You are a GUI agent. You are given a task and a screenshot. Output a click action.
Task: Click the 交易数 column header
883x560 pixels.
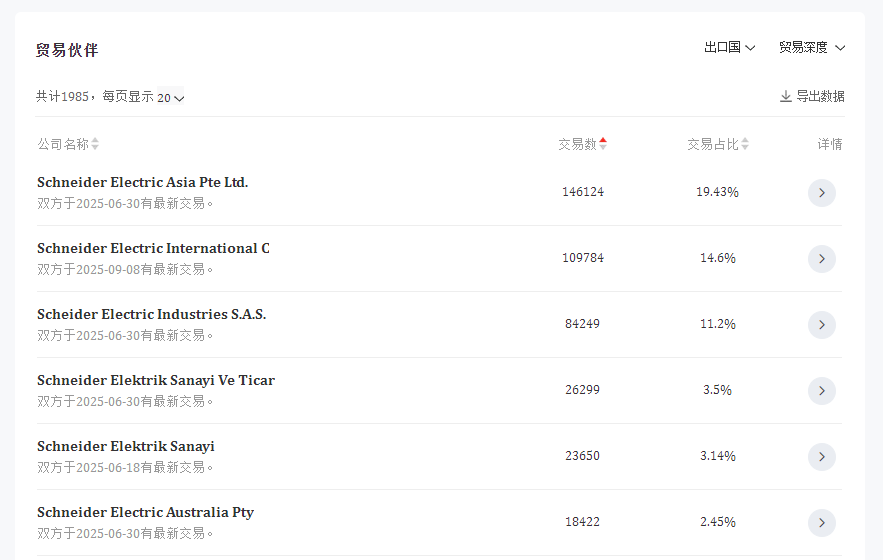pyautogui.click(x=577, y=144)
